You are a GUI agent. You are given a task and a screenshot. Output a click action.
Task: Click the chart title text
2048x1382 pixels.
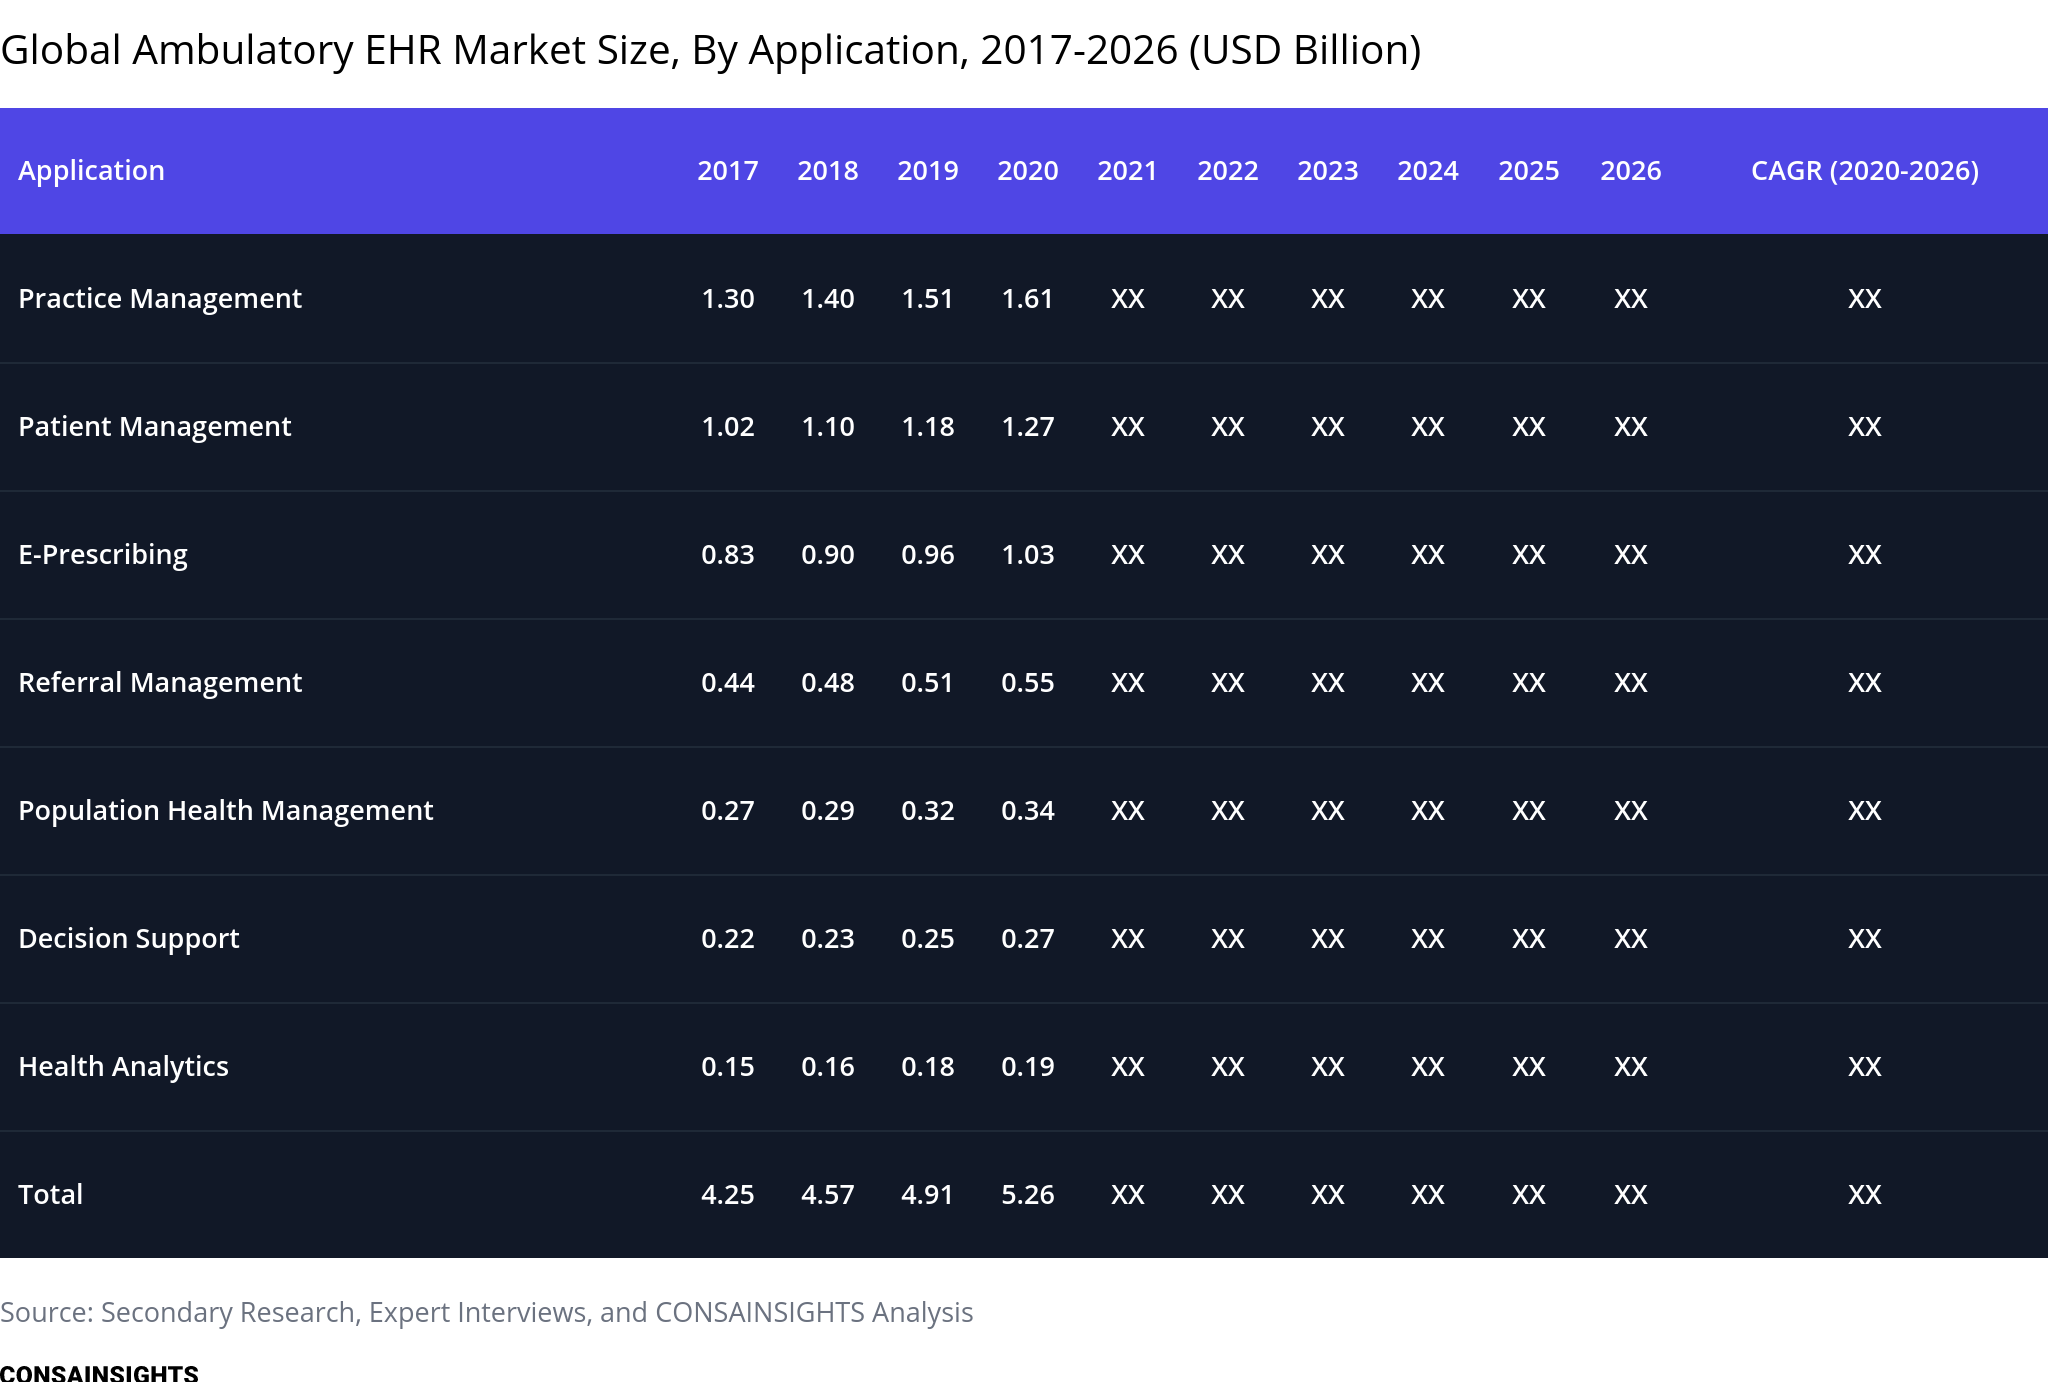click(x=711, y=50)
